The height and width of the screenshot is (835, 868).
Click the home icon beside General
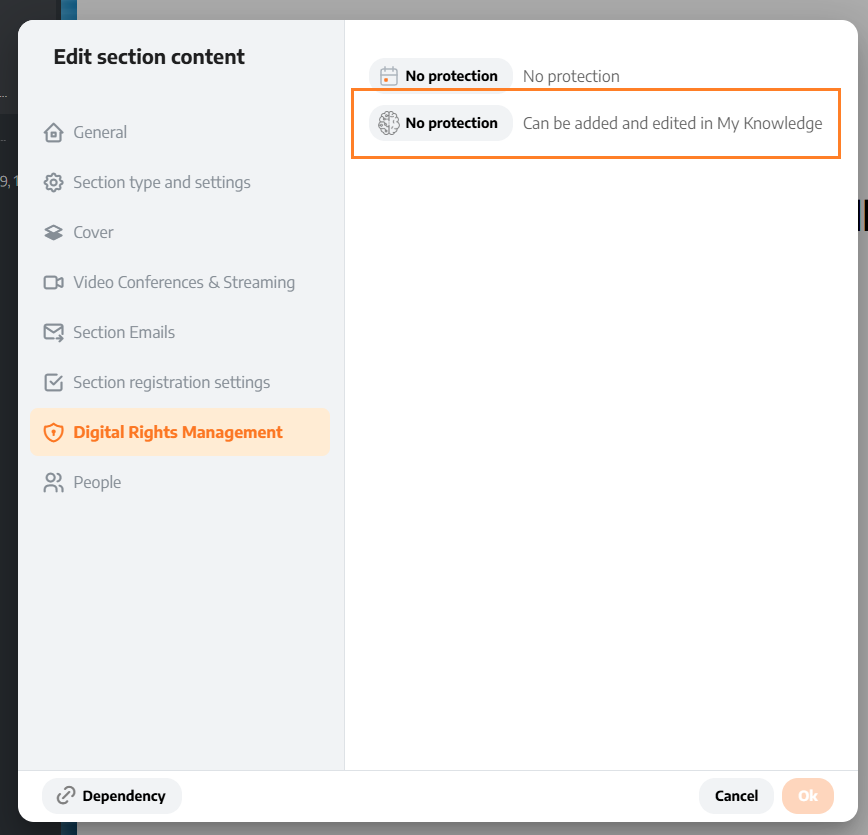(54, 132)
